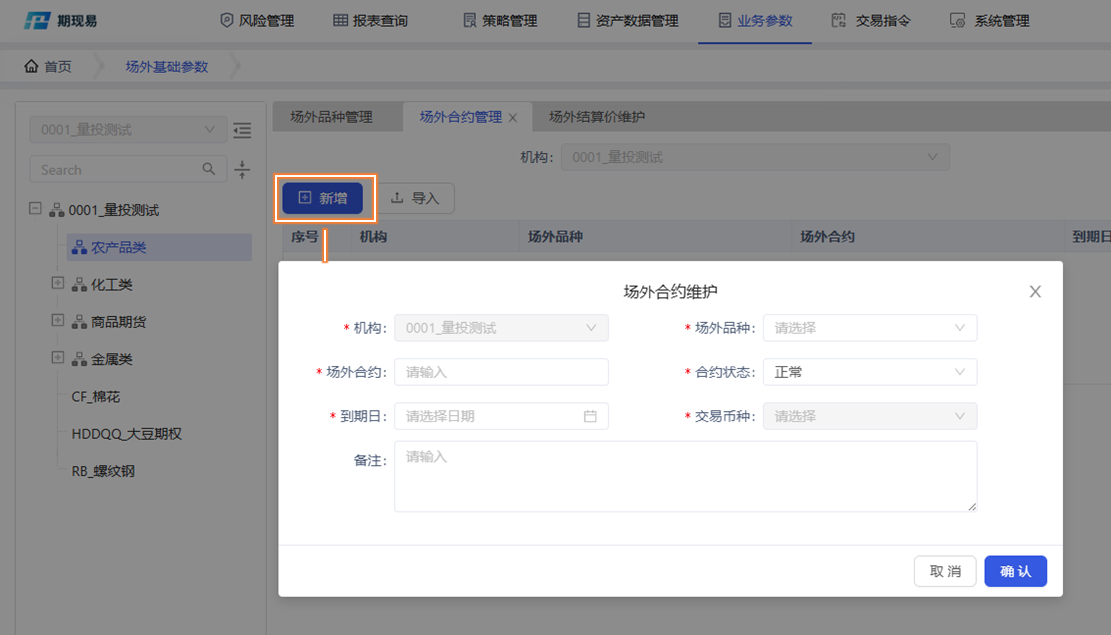Screen dimensions: 1111x635
Task: Open the 合约状态 dropdown showing 正常
Action: 869,372
